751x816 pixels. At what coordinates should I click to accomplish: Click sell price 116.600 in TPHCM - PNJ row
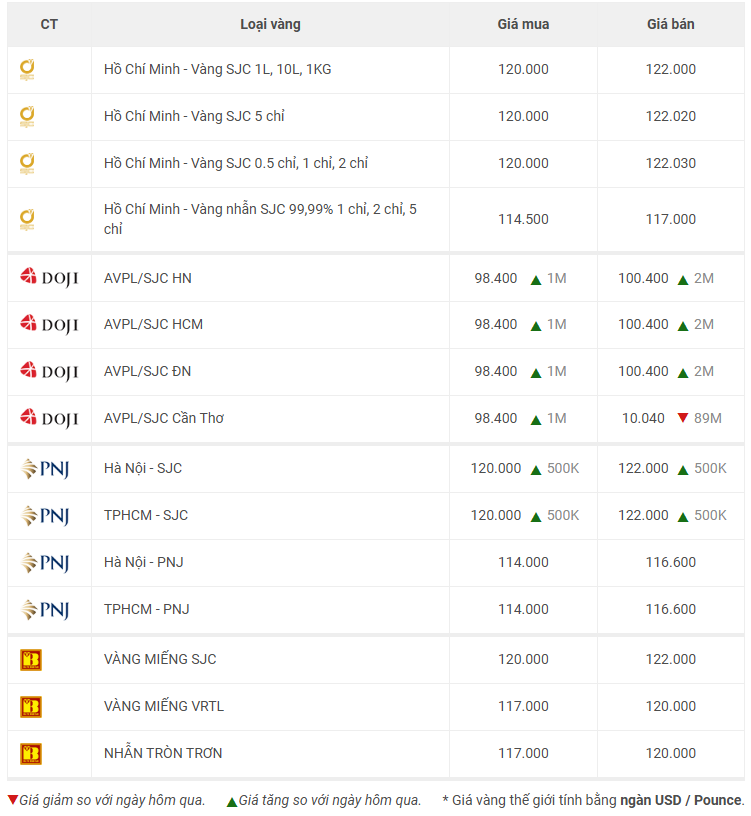tap(670, 609)
